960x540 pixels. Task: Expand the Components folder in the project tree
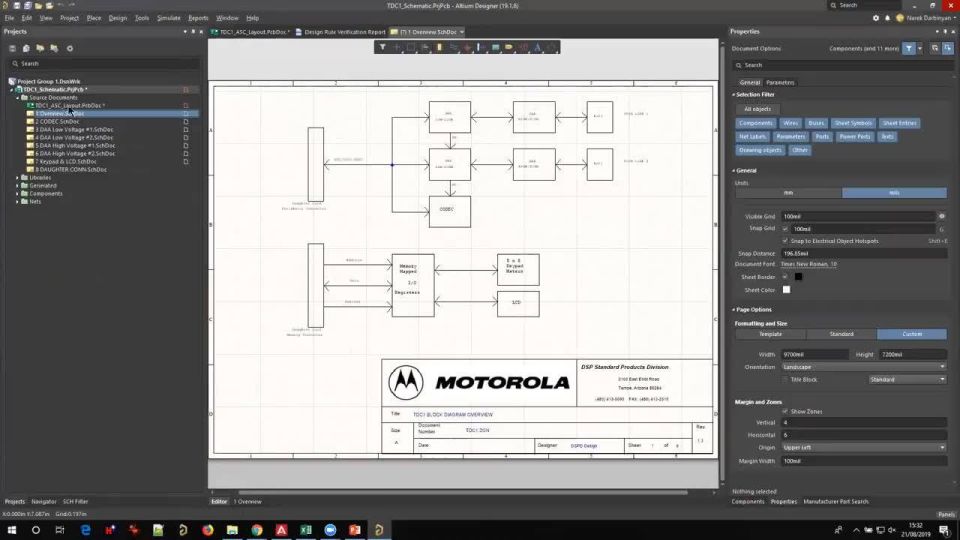(17, 193)
